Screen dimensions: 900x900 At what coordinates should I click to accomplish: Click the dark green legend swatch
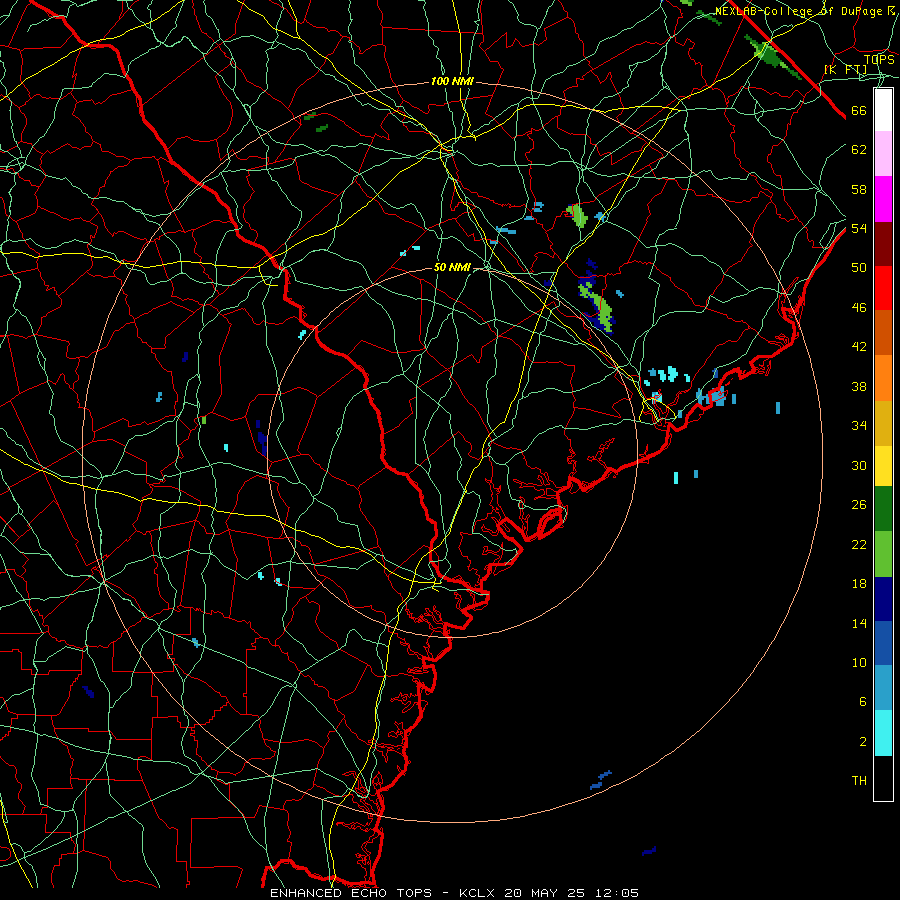pos(883,509)
